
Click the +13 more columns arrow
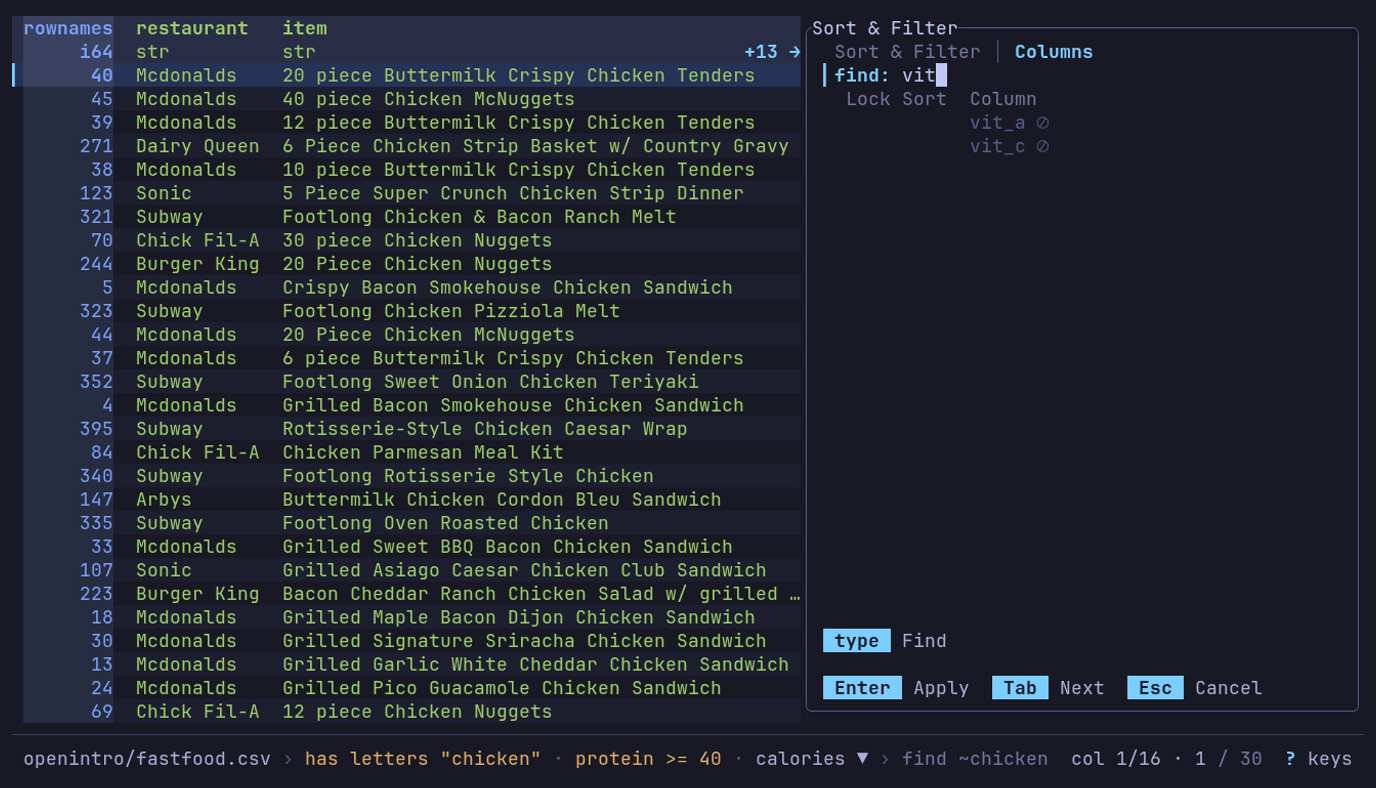point(772,52)
